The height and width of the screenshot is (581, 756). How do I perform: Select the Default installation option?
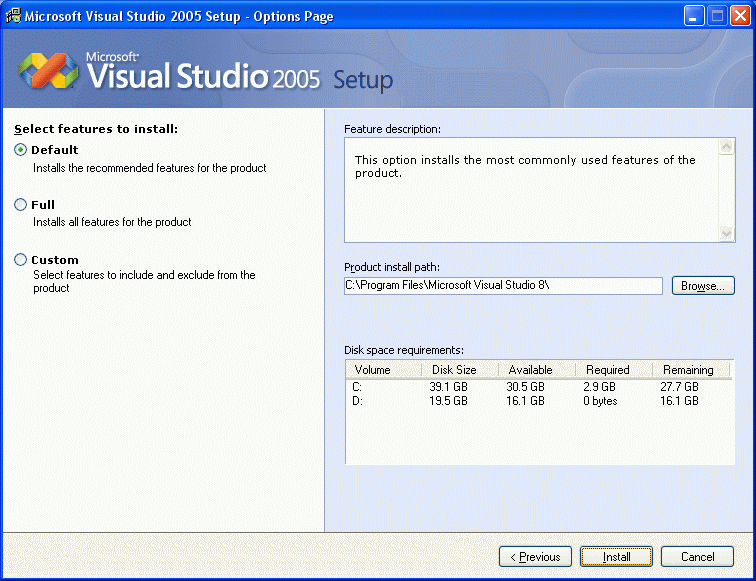pos(21,150)
